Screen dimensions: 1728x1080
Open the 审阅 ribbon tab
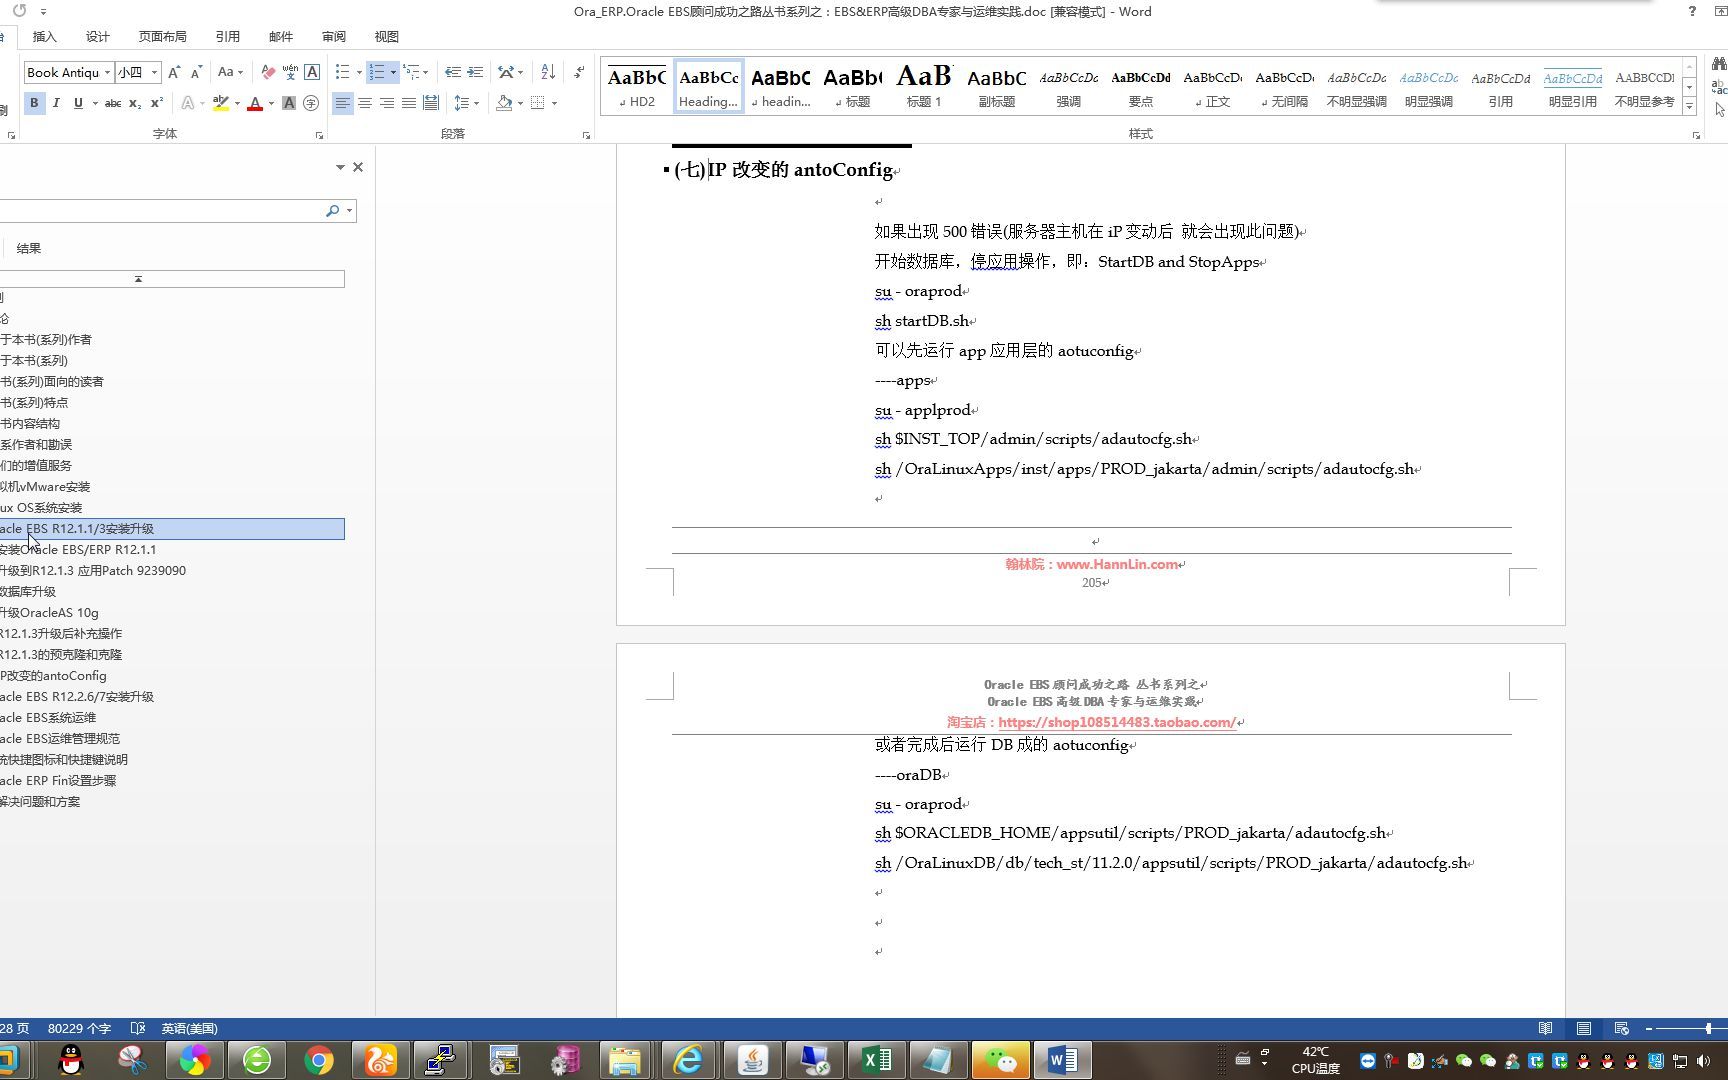pyautogui.click(x=334, y=37)
